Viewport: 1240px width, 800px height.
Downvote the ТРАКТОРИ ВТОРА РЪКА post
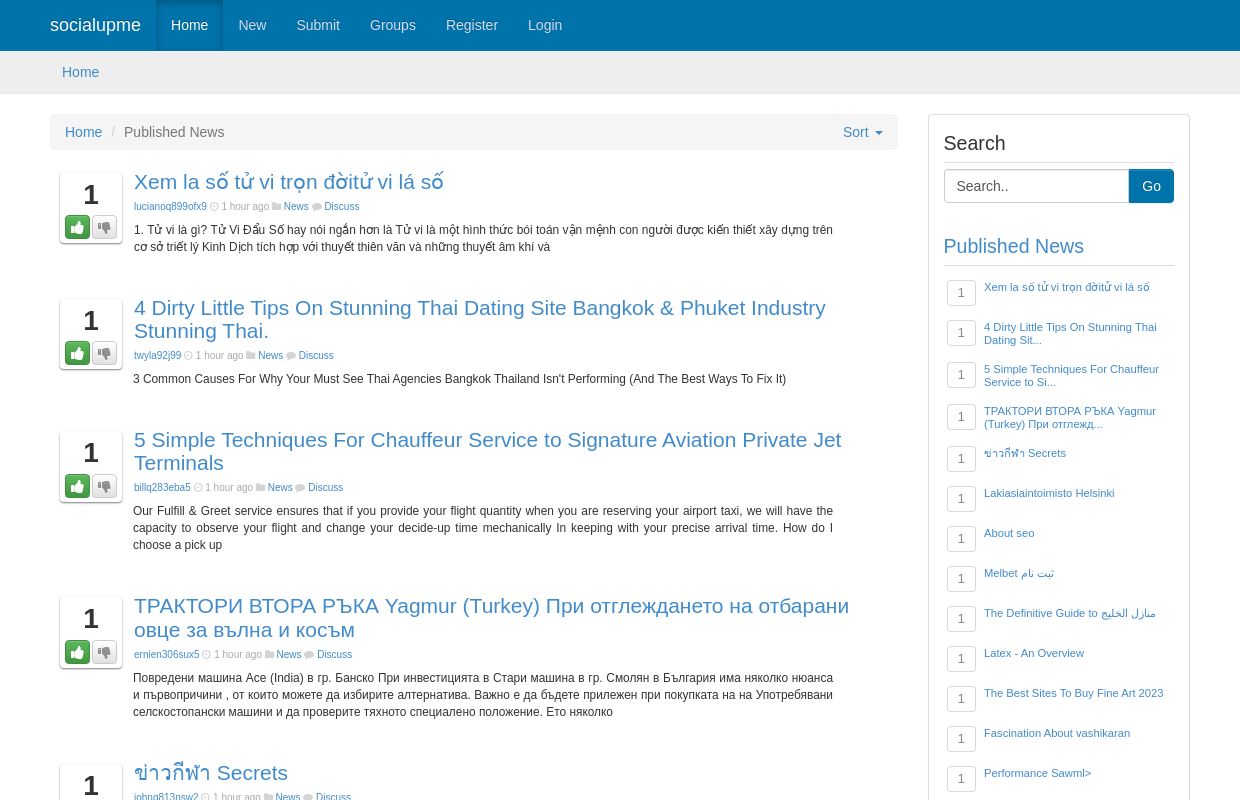coord(104,652)
